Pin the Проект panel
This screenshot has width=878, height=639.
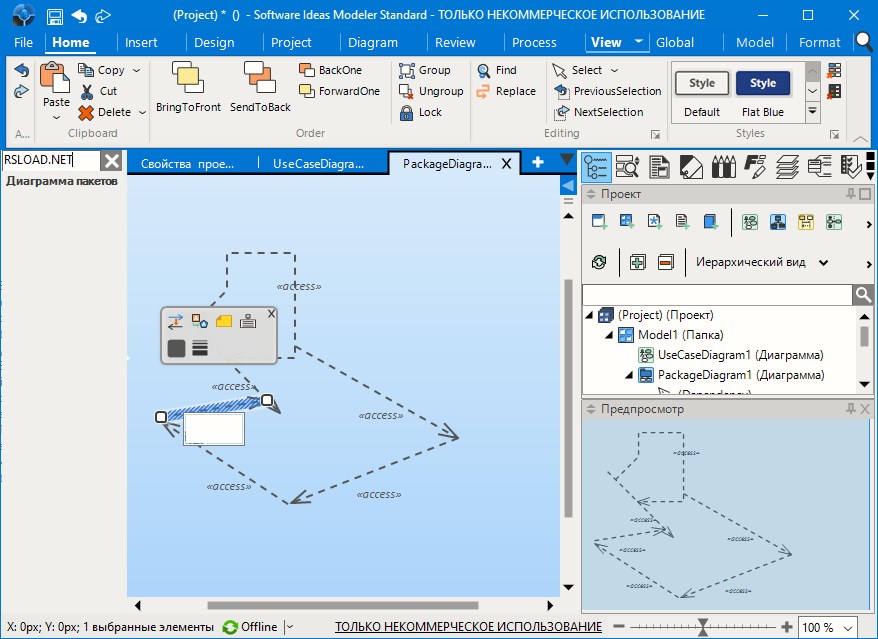click(851, 194)
